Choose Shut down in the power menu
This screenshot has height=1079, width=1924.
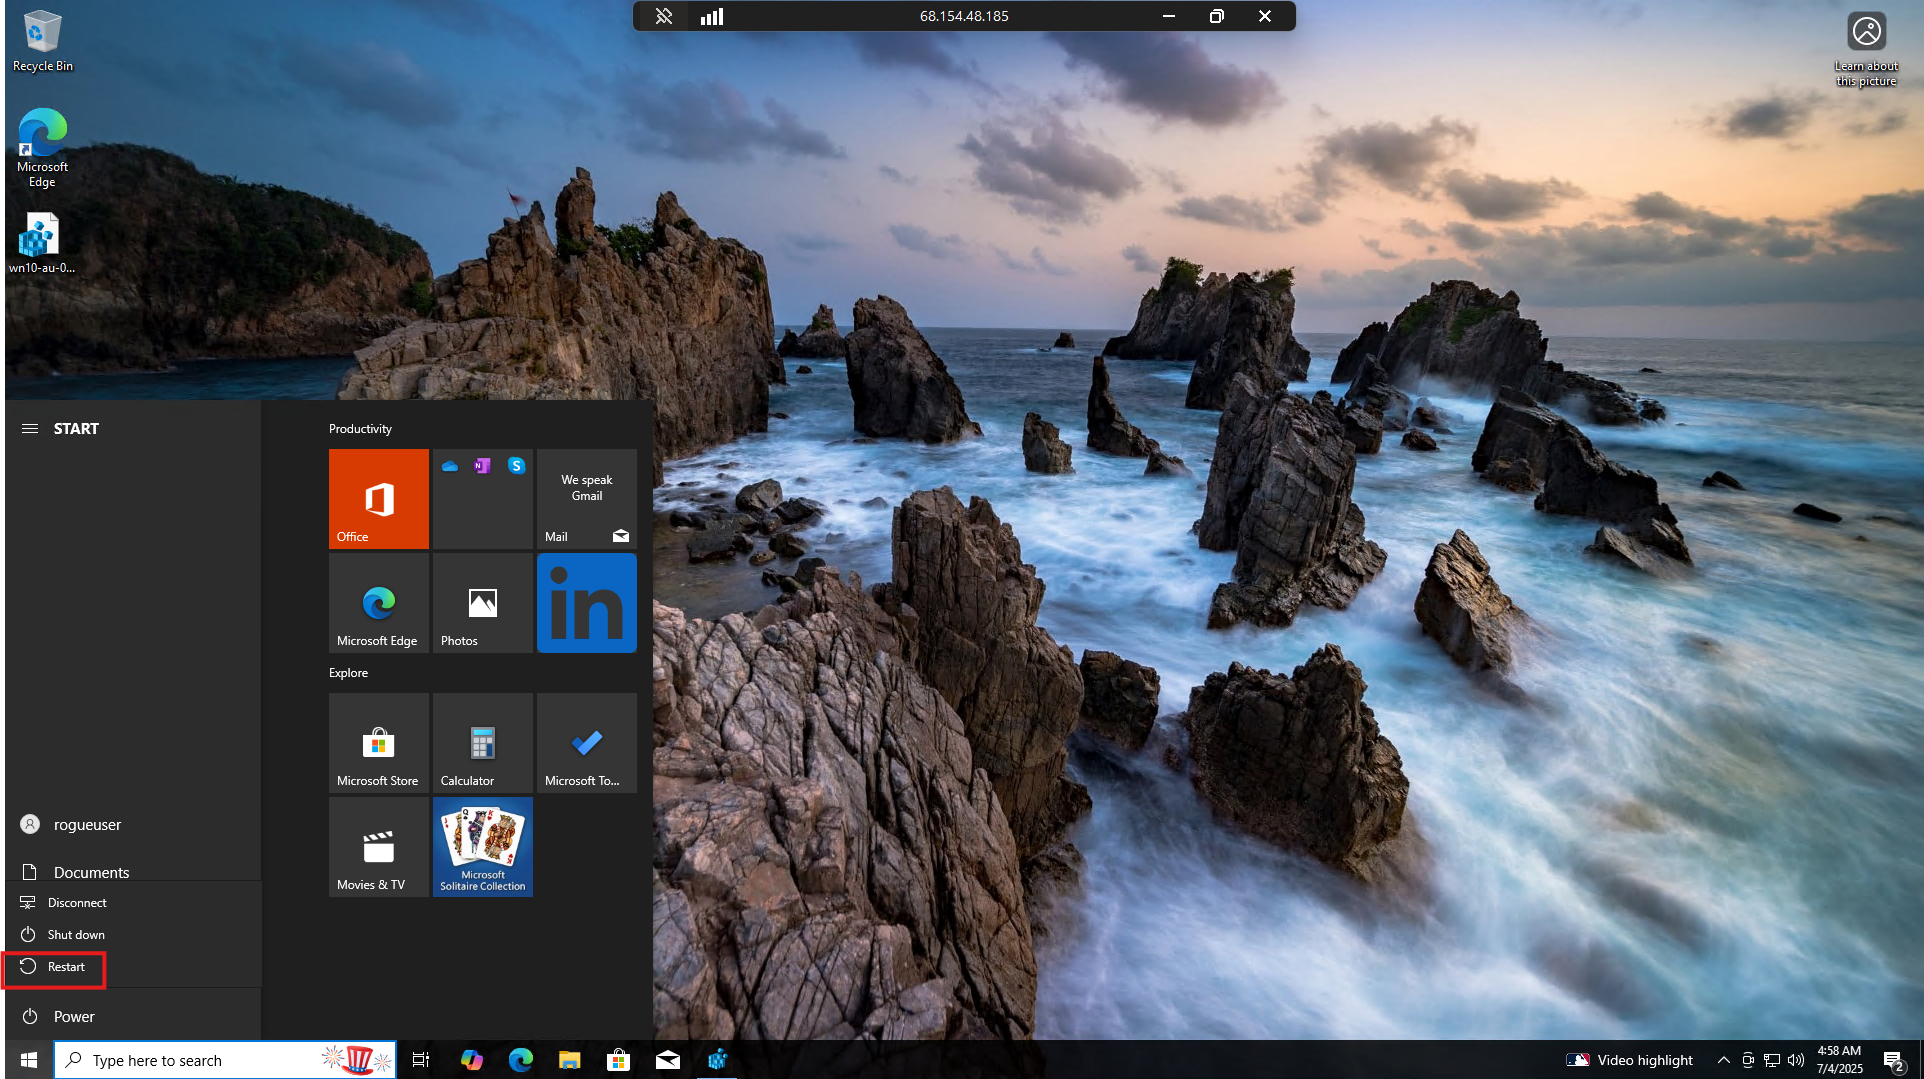(x=76, y=935)
